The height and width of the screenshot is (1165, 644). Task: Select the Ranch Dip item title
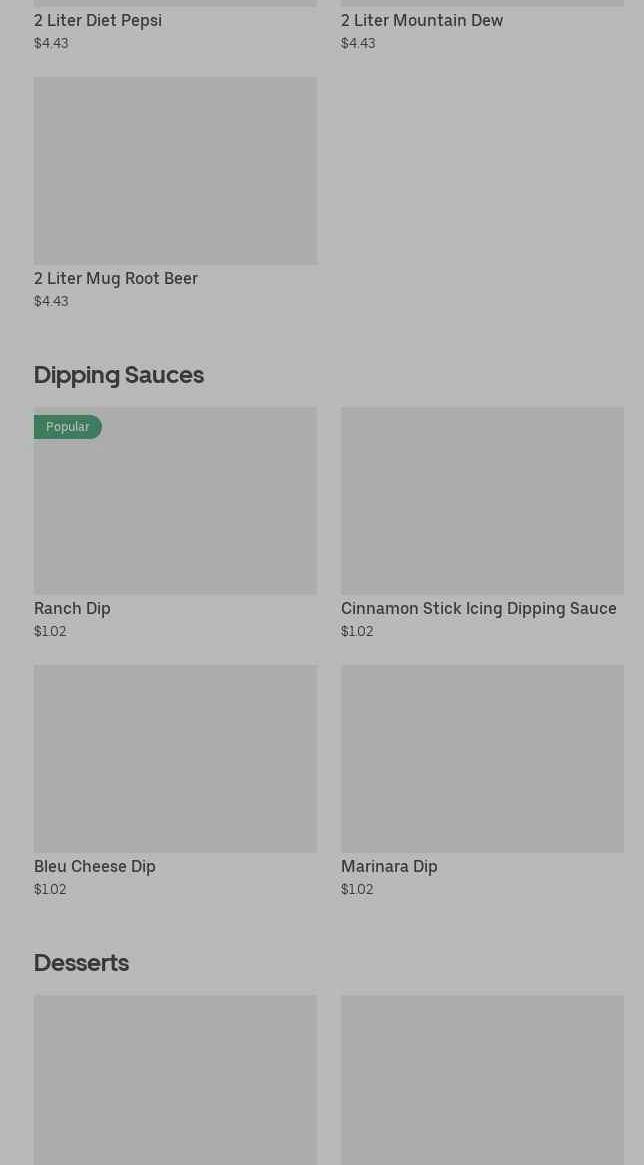click(72, 608)
